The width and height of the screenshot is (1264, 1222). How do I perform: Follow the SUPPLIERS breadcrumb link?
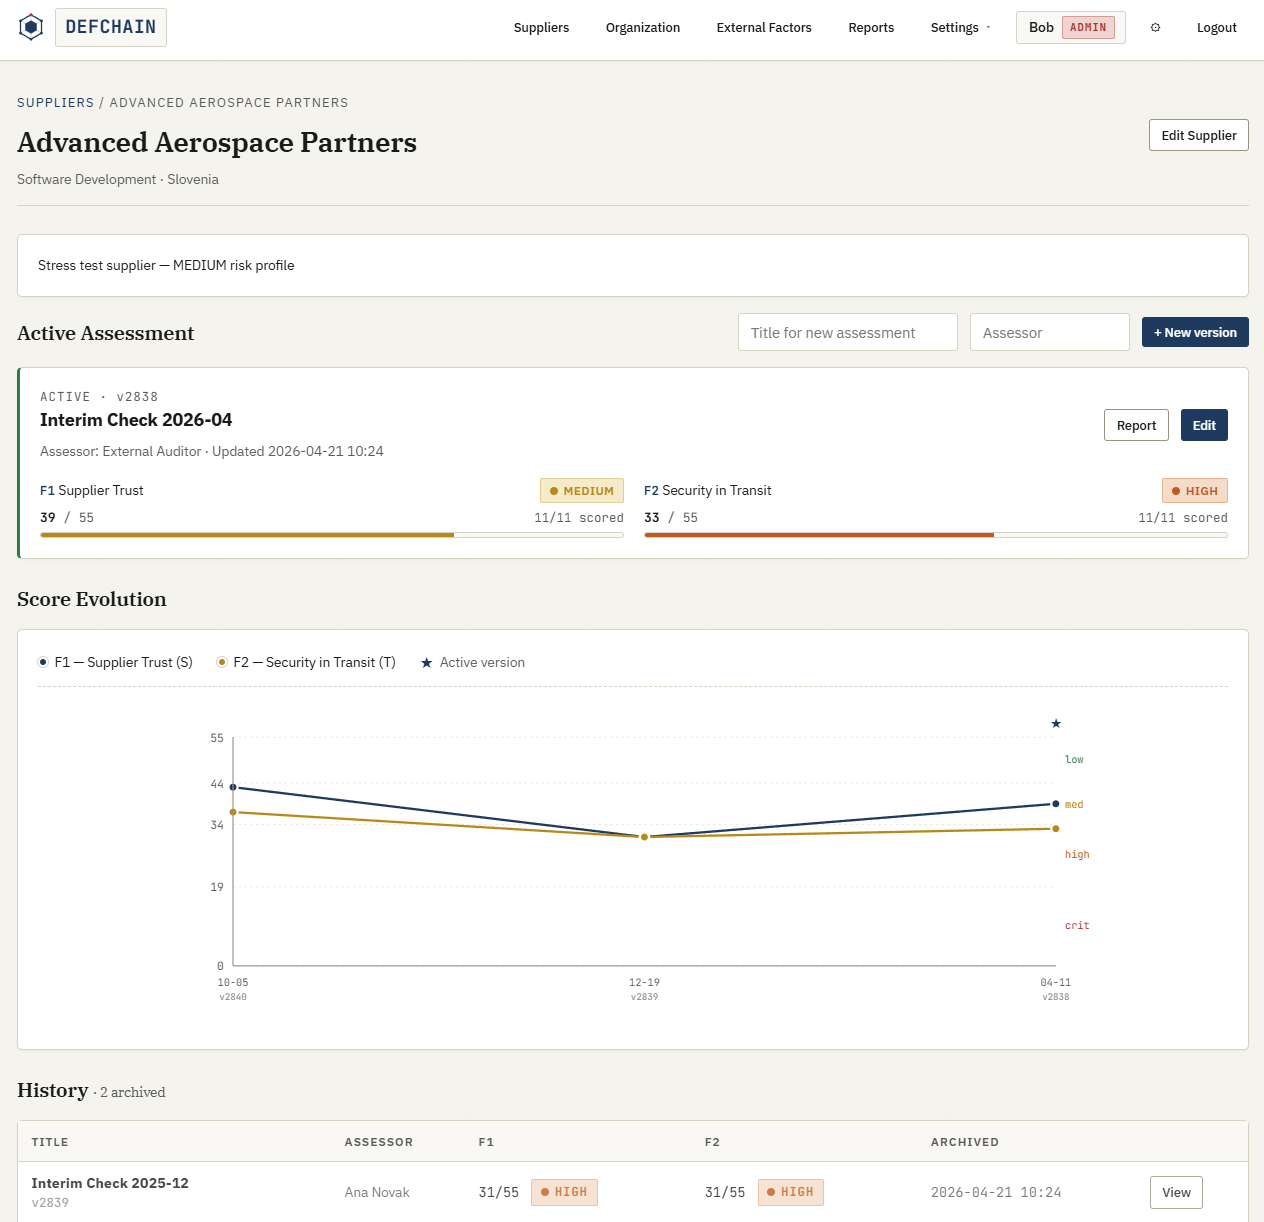coord(55,103)
